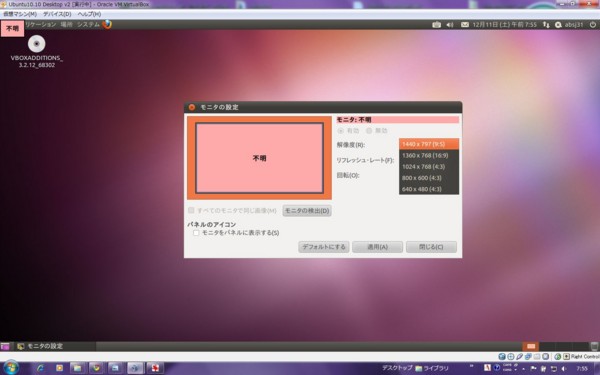Open the Windows Start button

[10, 368]
